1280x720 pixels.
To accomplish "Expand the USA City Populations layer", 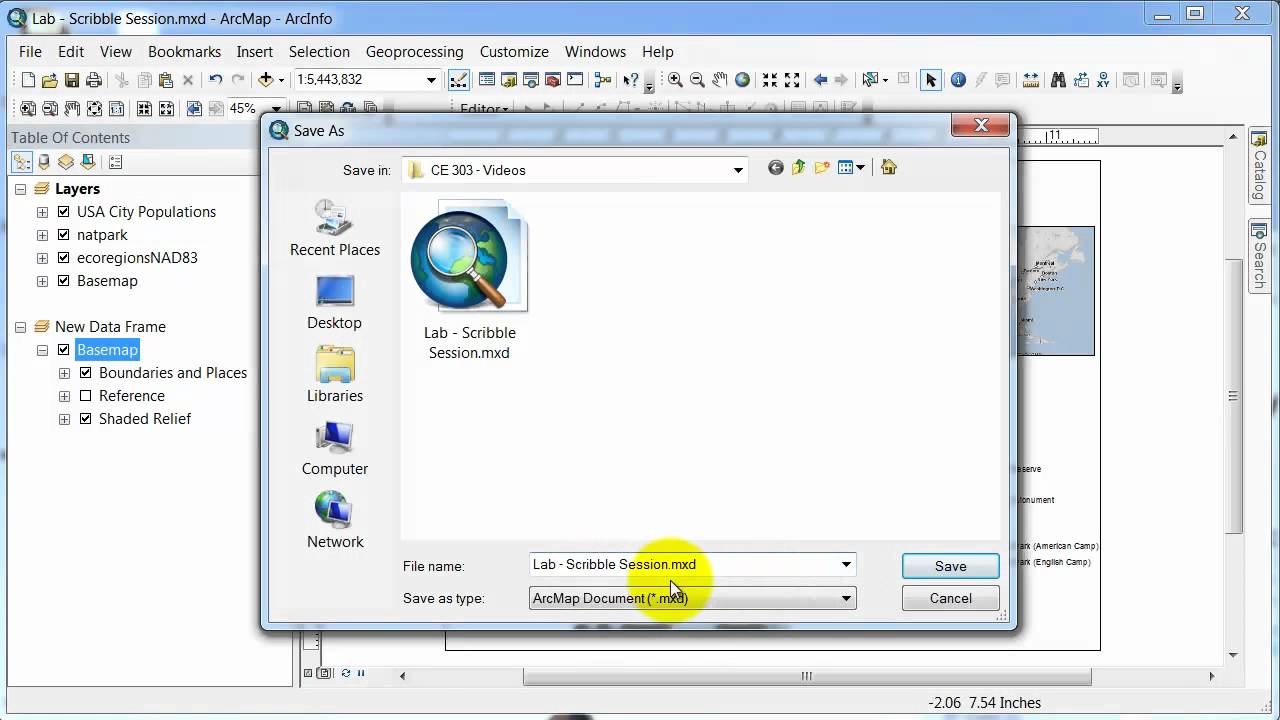I will click(42, 212).
